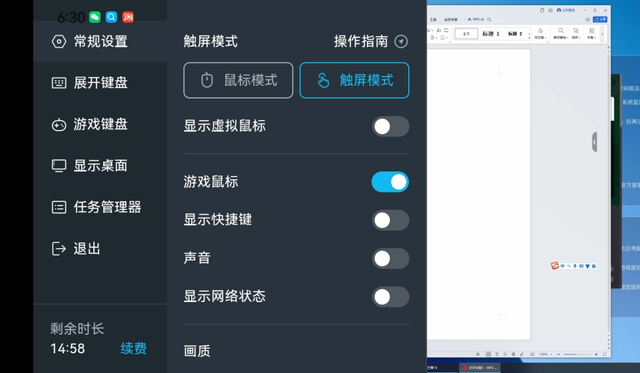The height and width of the screenshot is (373, 640).
Task: Expand the WPS styles gallery arrow
Action: pyautogui.click(x=529, y=37)
